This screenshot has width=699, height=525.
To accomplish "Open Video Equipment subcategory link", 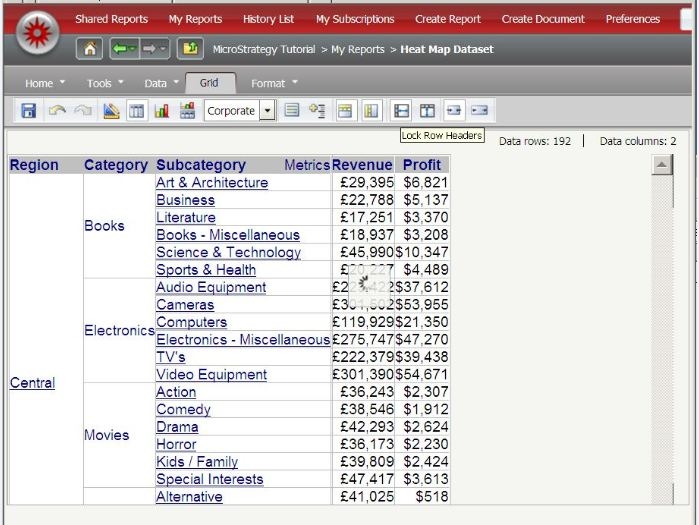I will (x=212, y=374).
